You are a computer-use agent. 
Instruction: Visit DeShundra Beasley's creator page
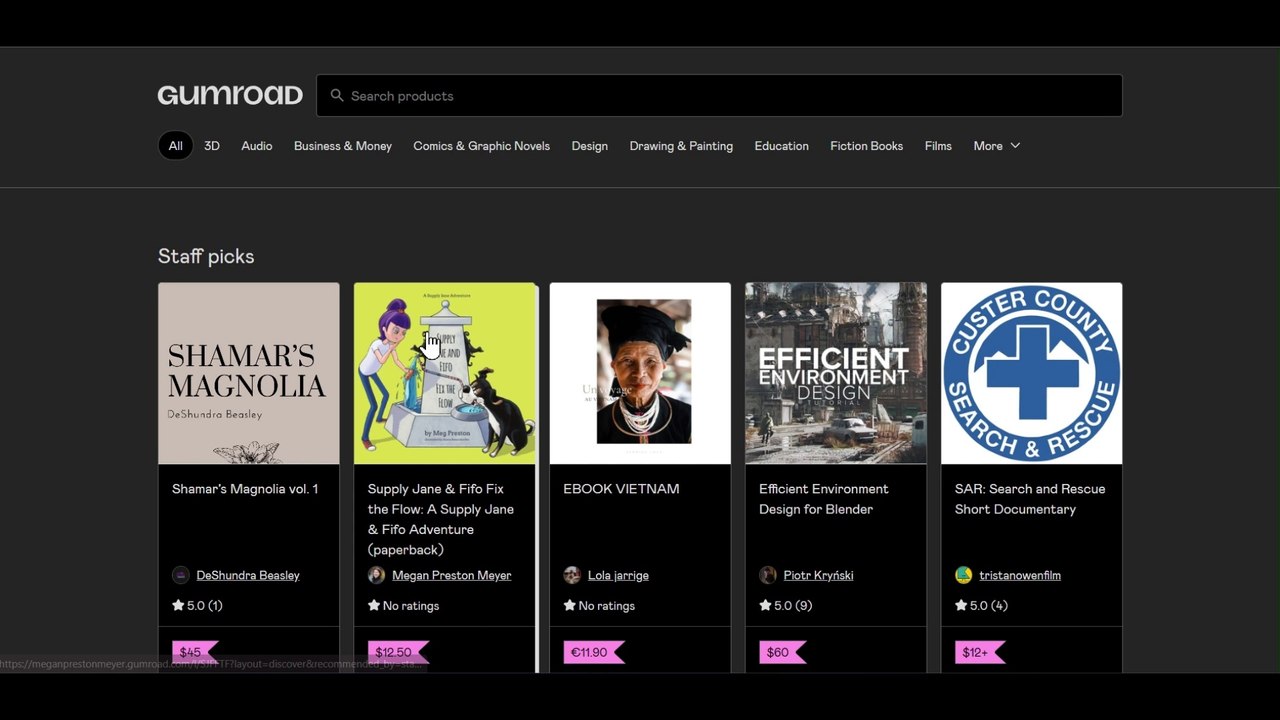248,575
